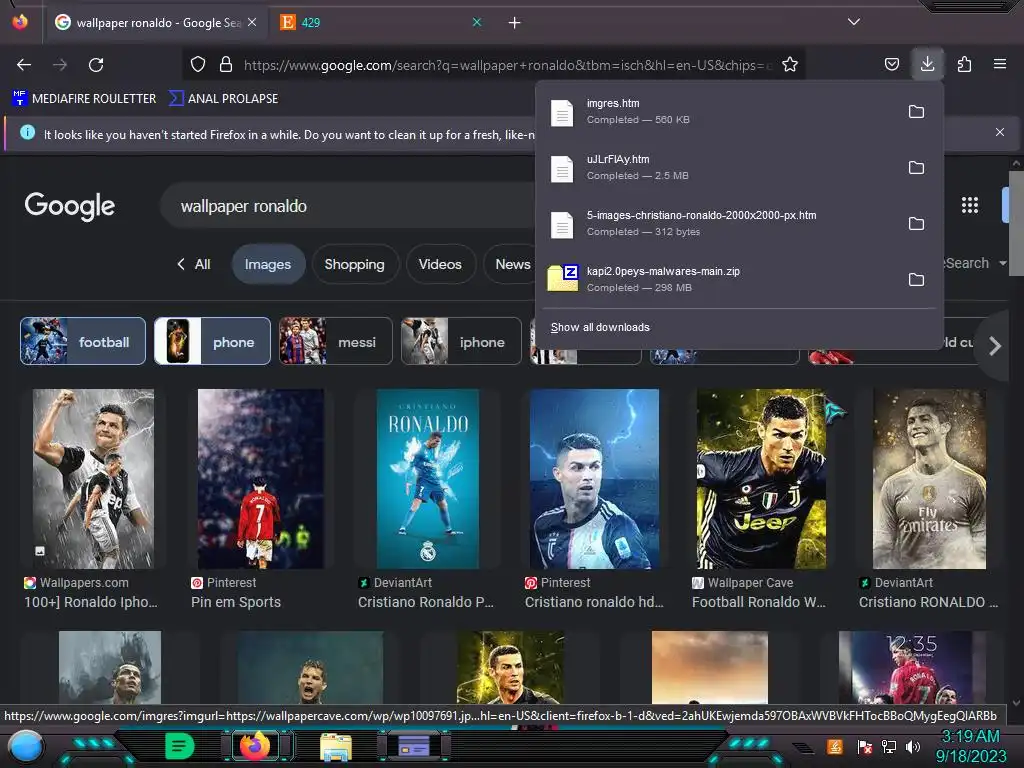The image size is (1024, 768).
Task: Open the Wallpaper Cave Jeep jersey image
Action: [x=761, y=479]
